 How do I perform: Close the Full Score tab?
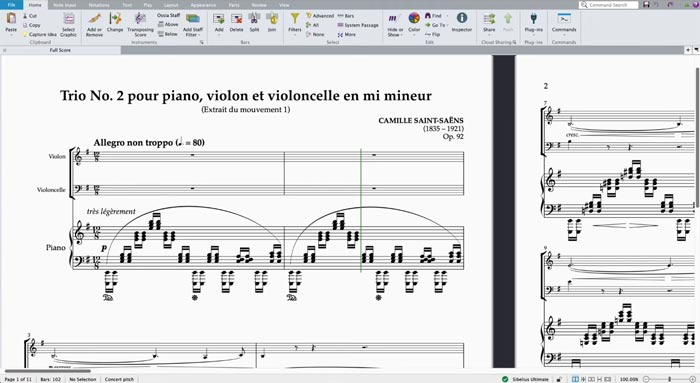(5, 50)
